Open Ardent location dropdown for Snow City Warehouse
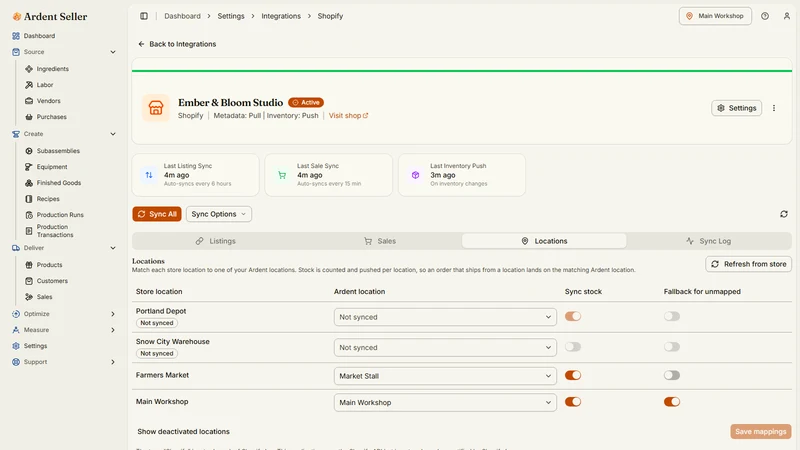Screen dimensions: 800x450 pos(445,347)
